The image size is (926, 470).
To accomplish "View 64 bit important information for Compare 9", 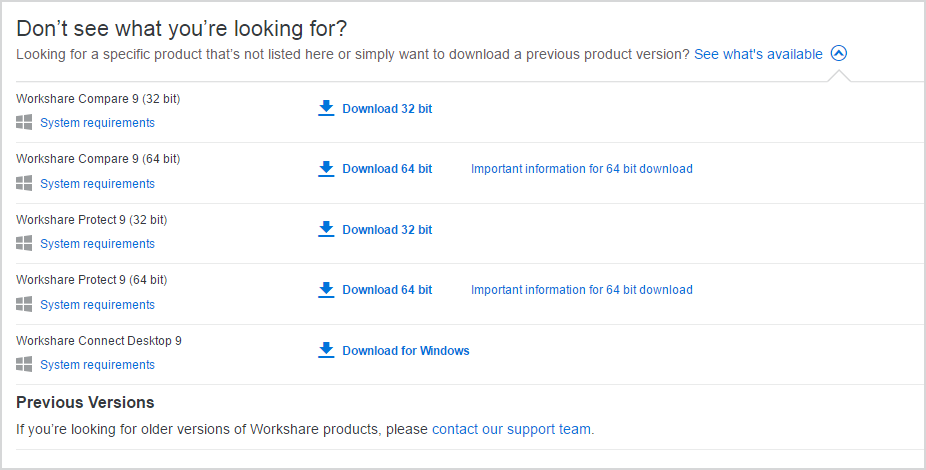I will click(x=582, y=169).
